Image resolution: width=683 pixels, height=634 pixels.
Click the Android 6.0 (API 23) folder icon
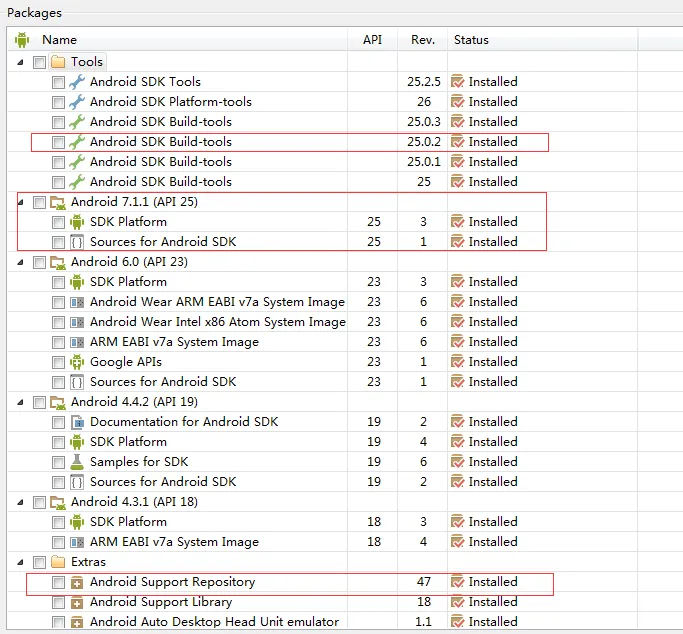point(58,262)
